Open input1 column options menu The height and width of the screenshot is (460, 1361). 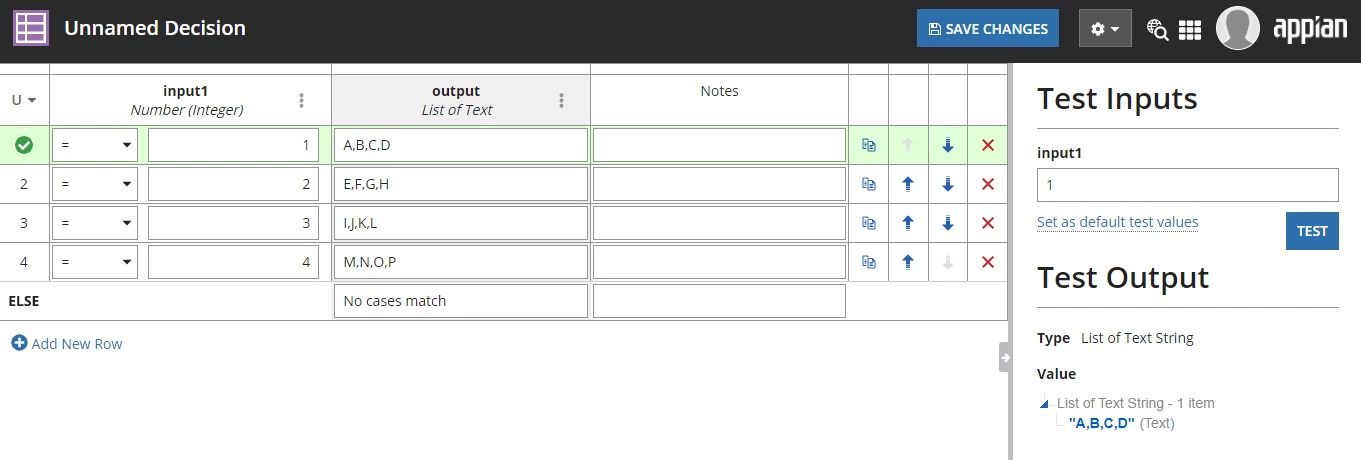tap(301, 100)
